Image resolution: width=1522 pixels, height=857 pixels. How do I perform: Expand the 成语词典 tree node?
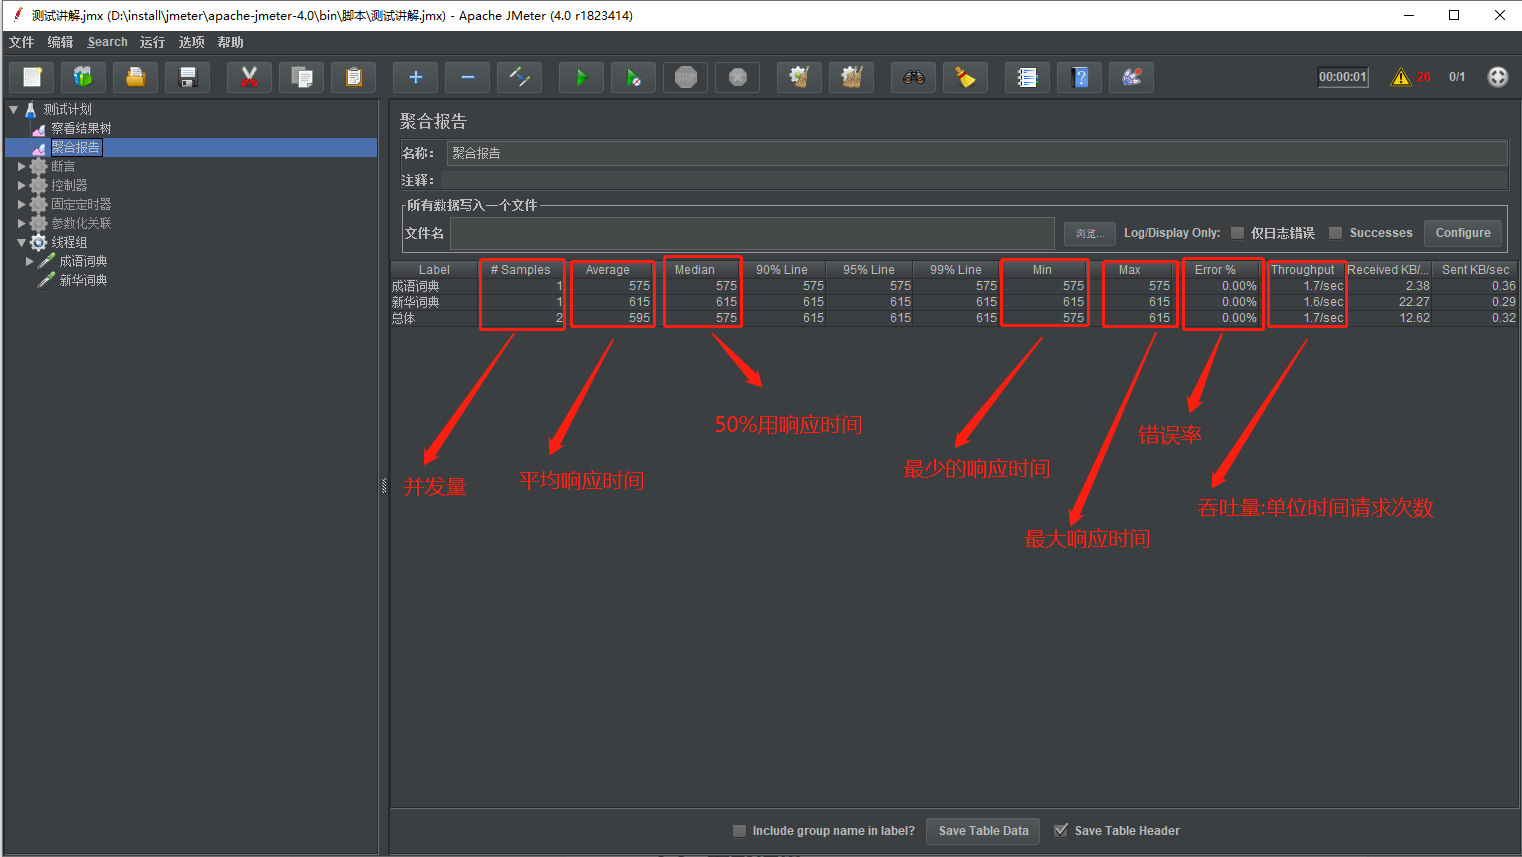30,262
